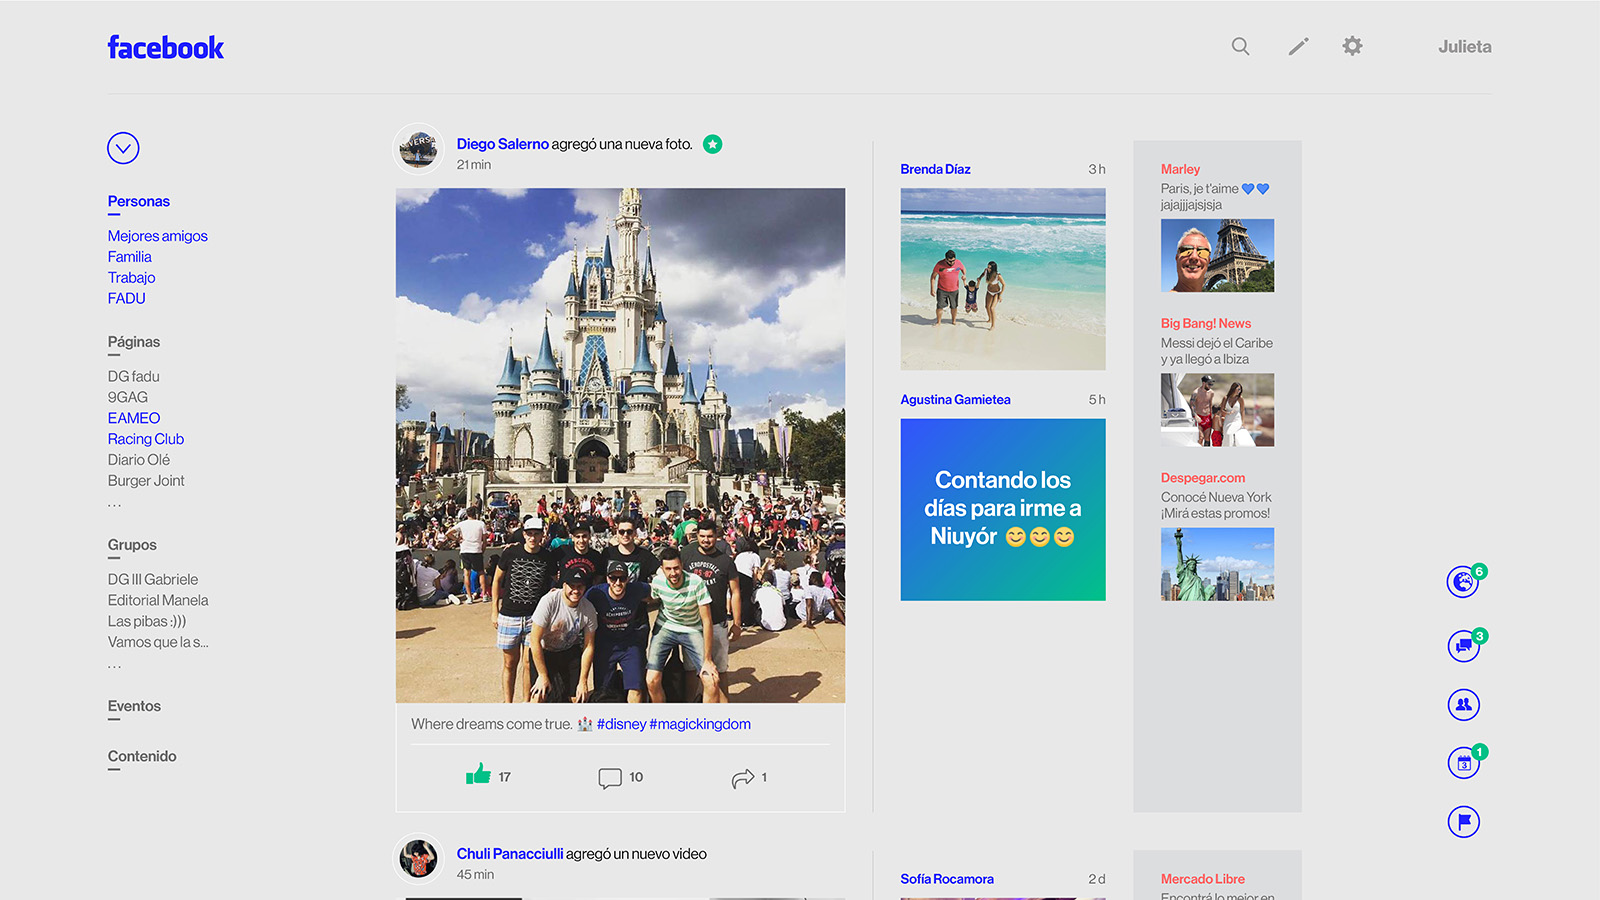Toggle green star next to Diego's post

click(x=712, y=144)
